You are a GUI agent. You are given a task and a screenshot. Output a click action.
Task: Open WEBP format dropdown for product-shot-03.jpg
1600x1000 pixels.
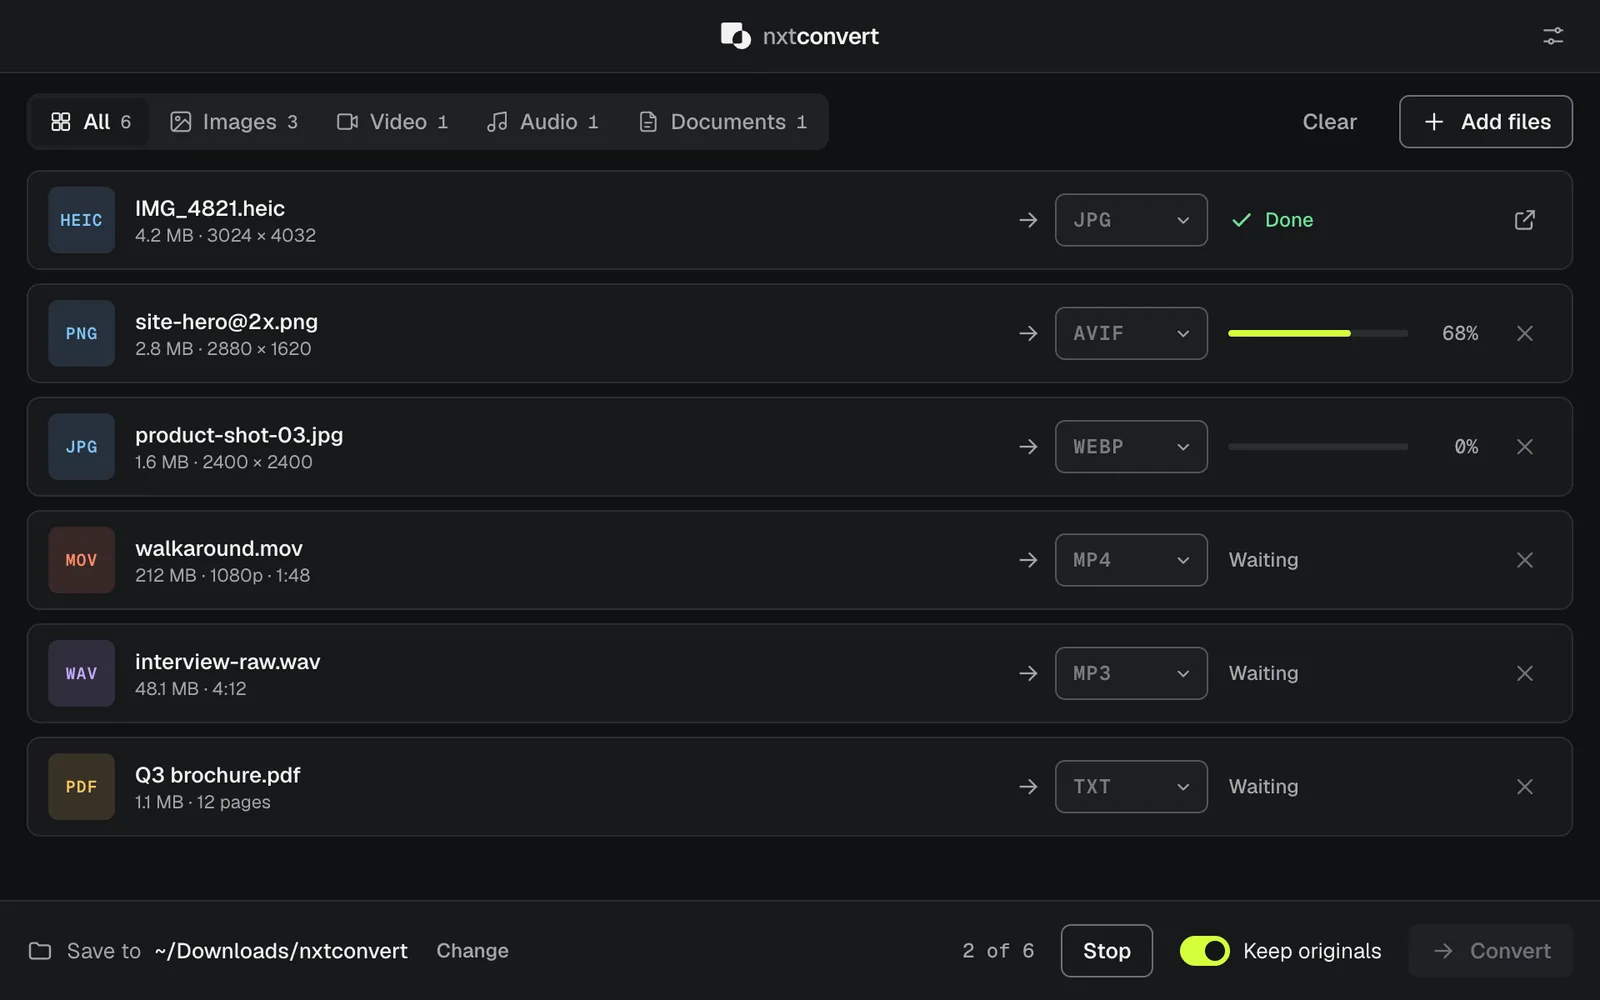pos(1131,447)
